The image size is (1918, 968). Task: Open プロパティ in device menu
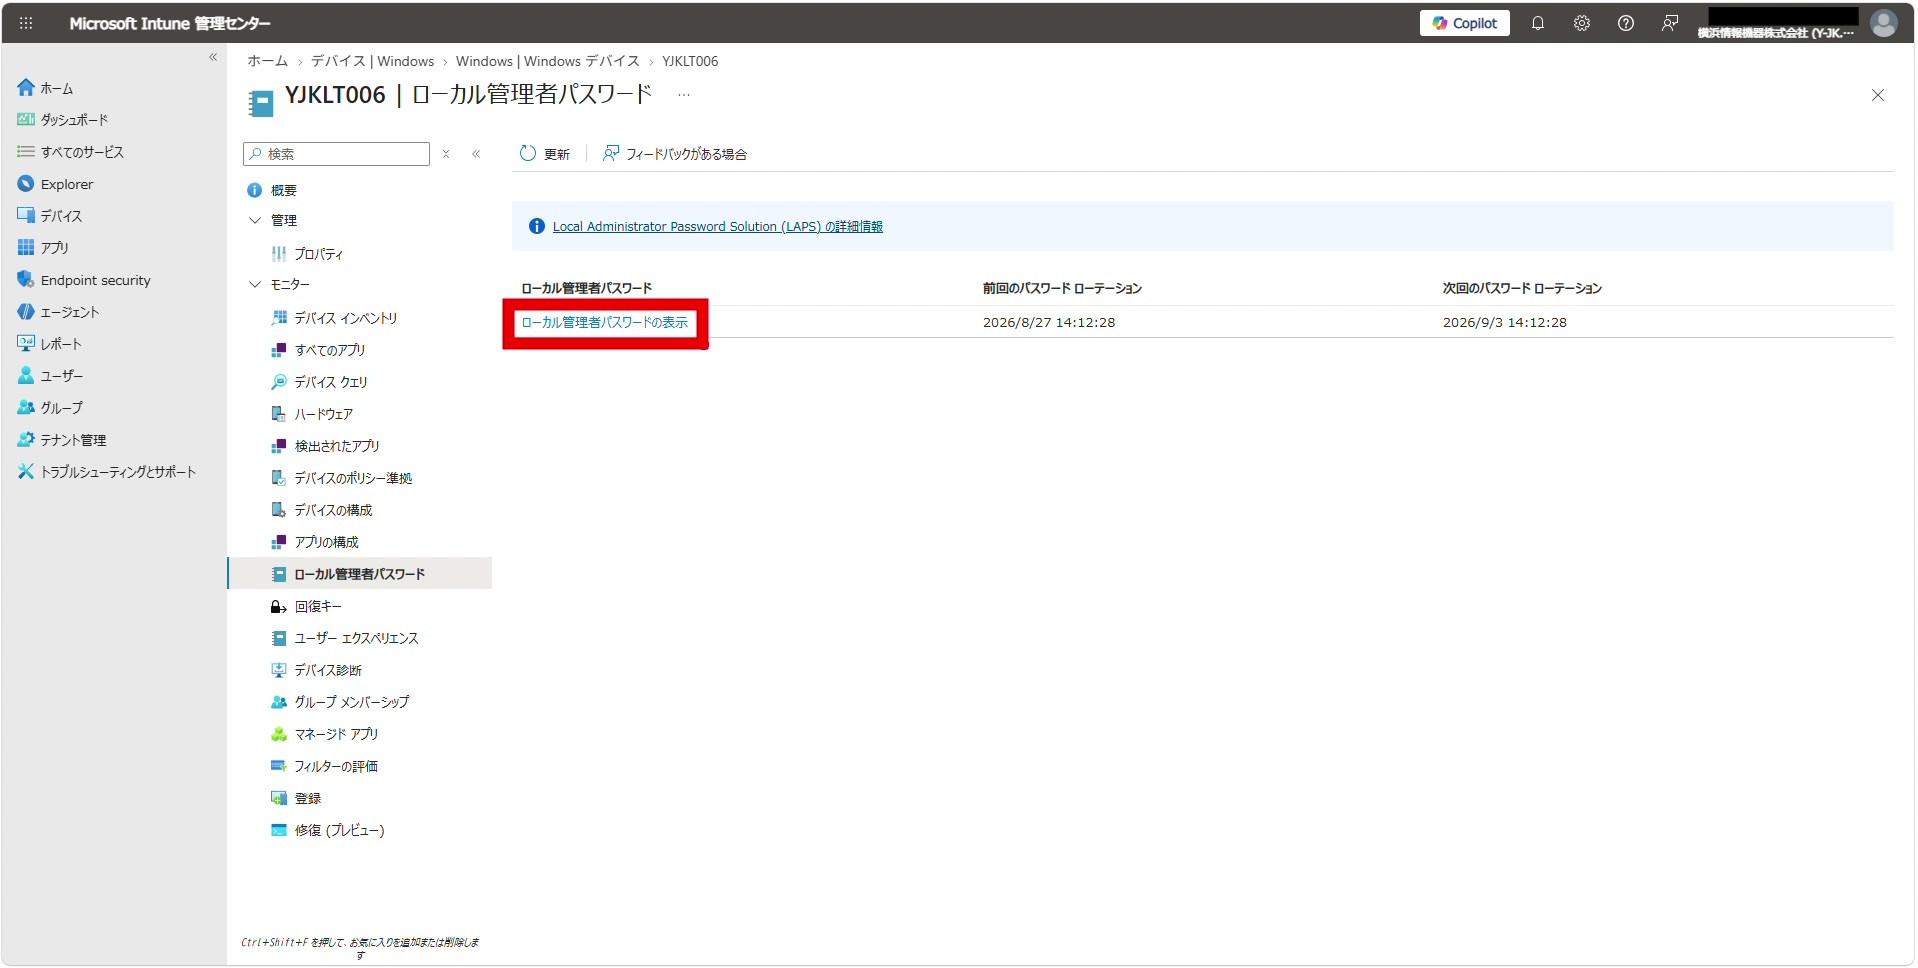[x=318, y=254]
